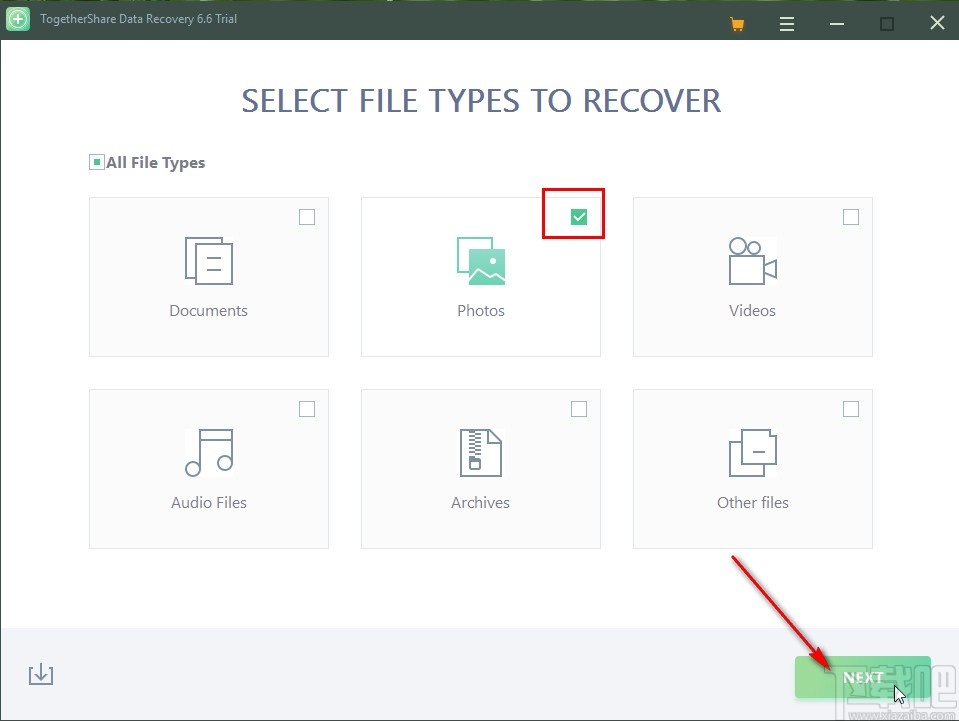
Task: Click the Photos category icon
Action: point(481,261)
